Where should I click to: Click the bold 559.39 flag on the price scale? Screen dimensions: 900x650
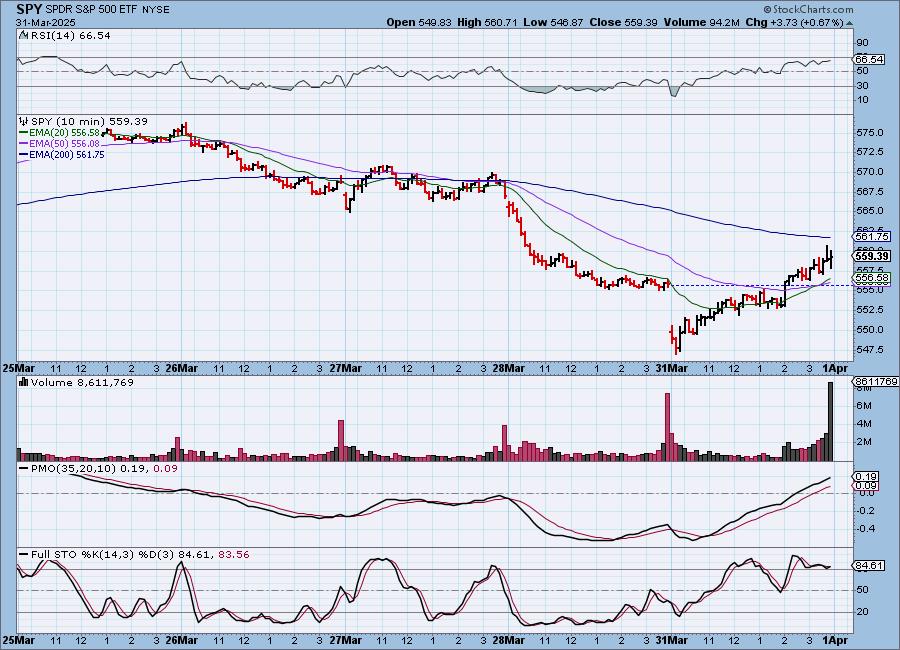click(872, 256)
